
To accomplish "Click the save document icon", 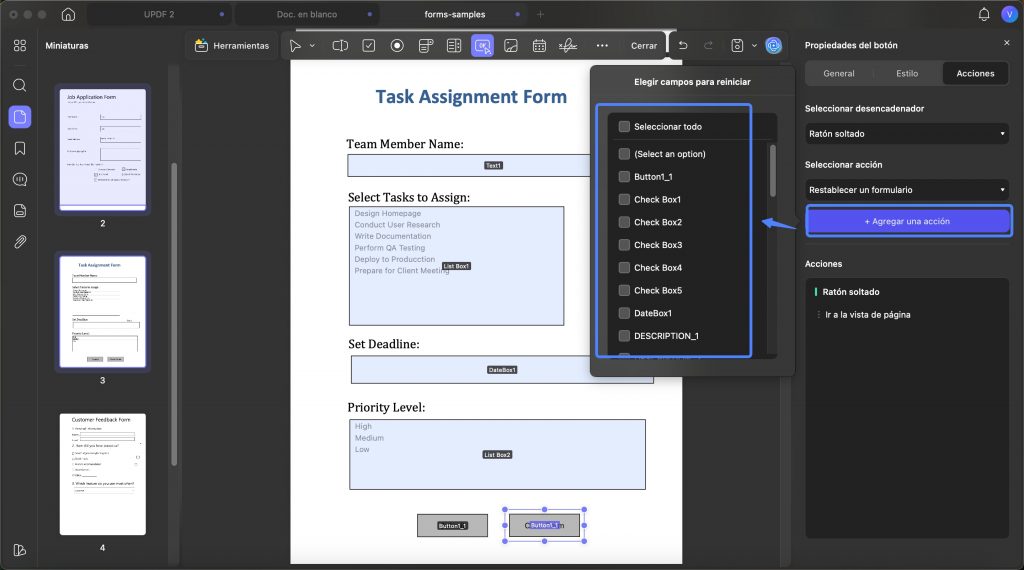I will pyautogui.click(x=737, y=46).
